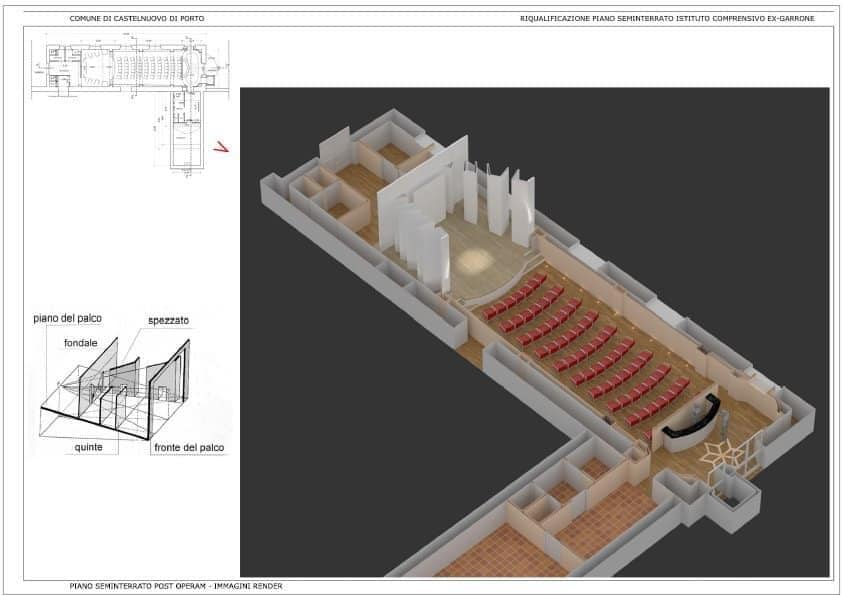
Task: Click the 'fronte del palco' label
Action: click(188, 447)
